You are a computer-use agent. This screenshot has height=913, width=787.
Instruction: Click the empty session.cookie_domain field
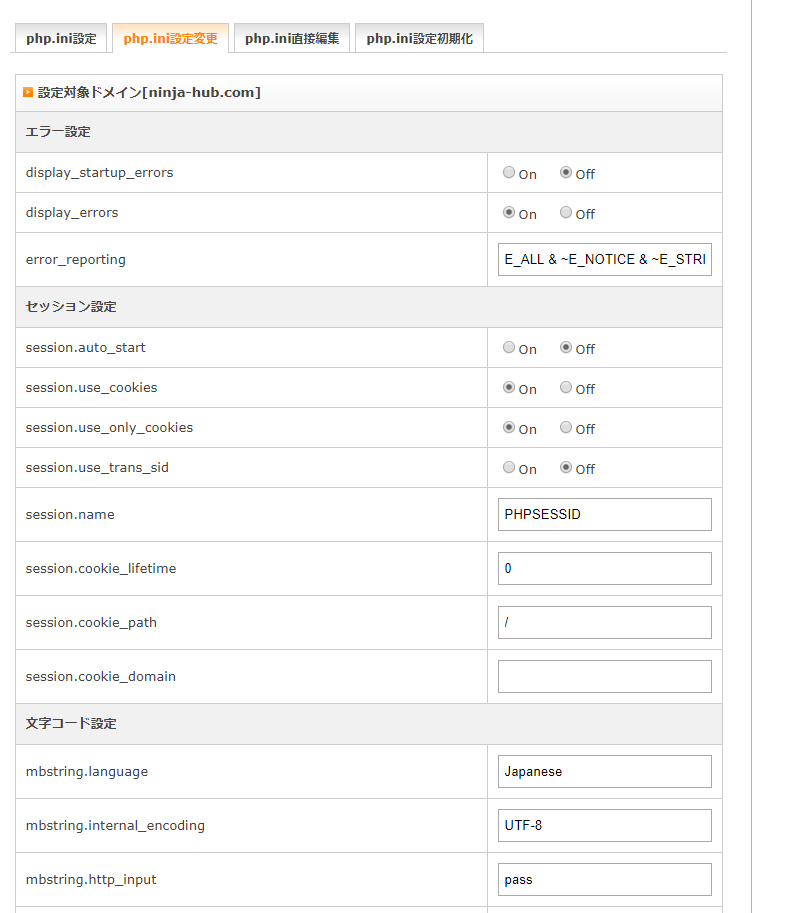tap(604, 677)
